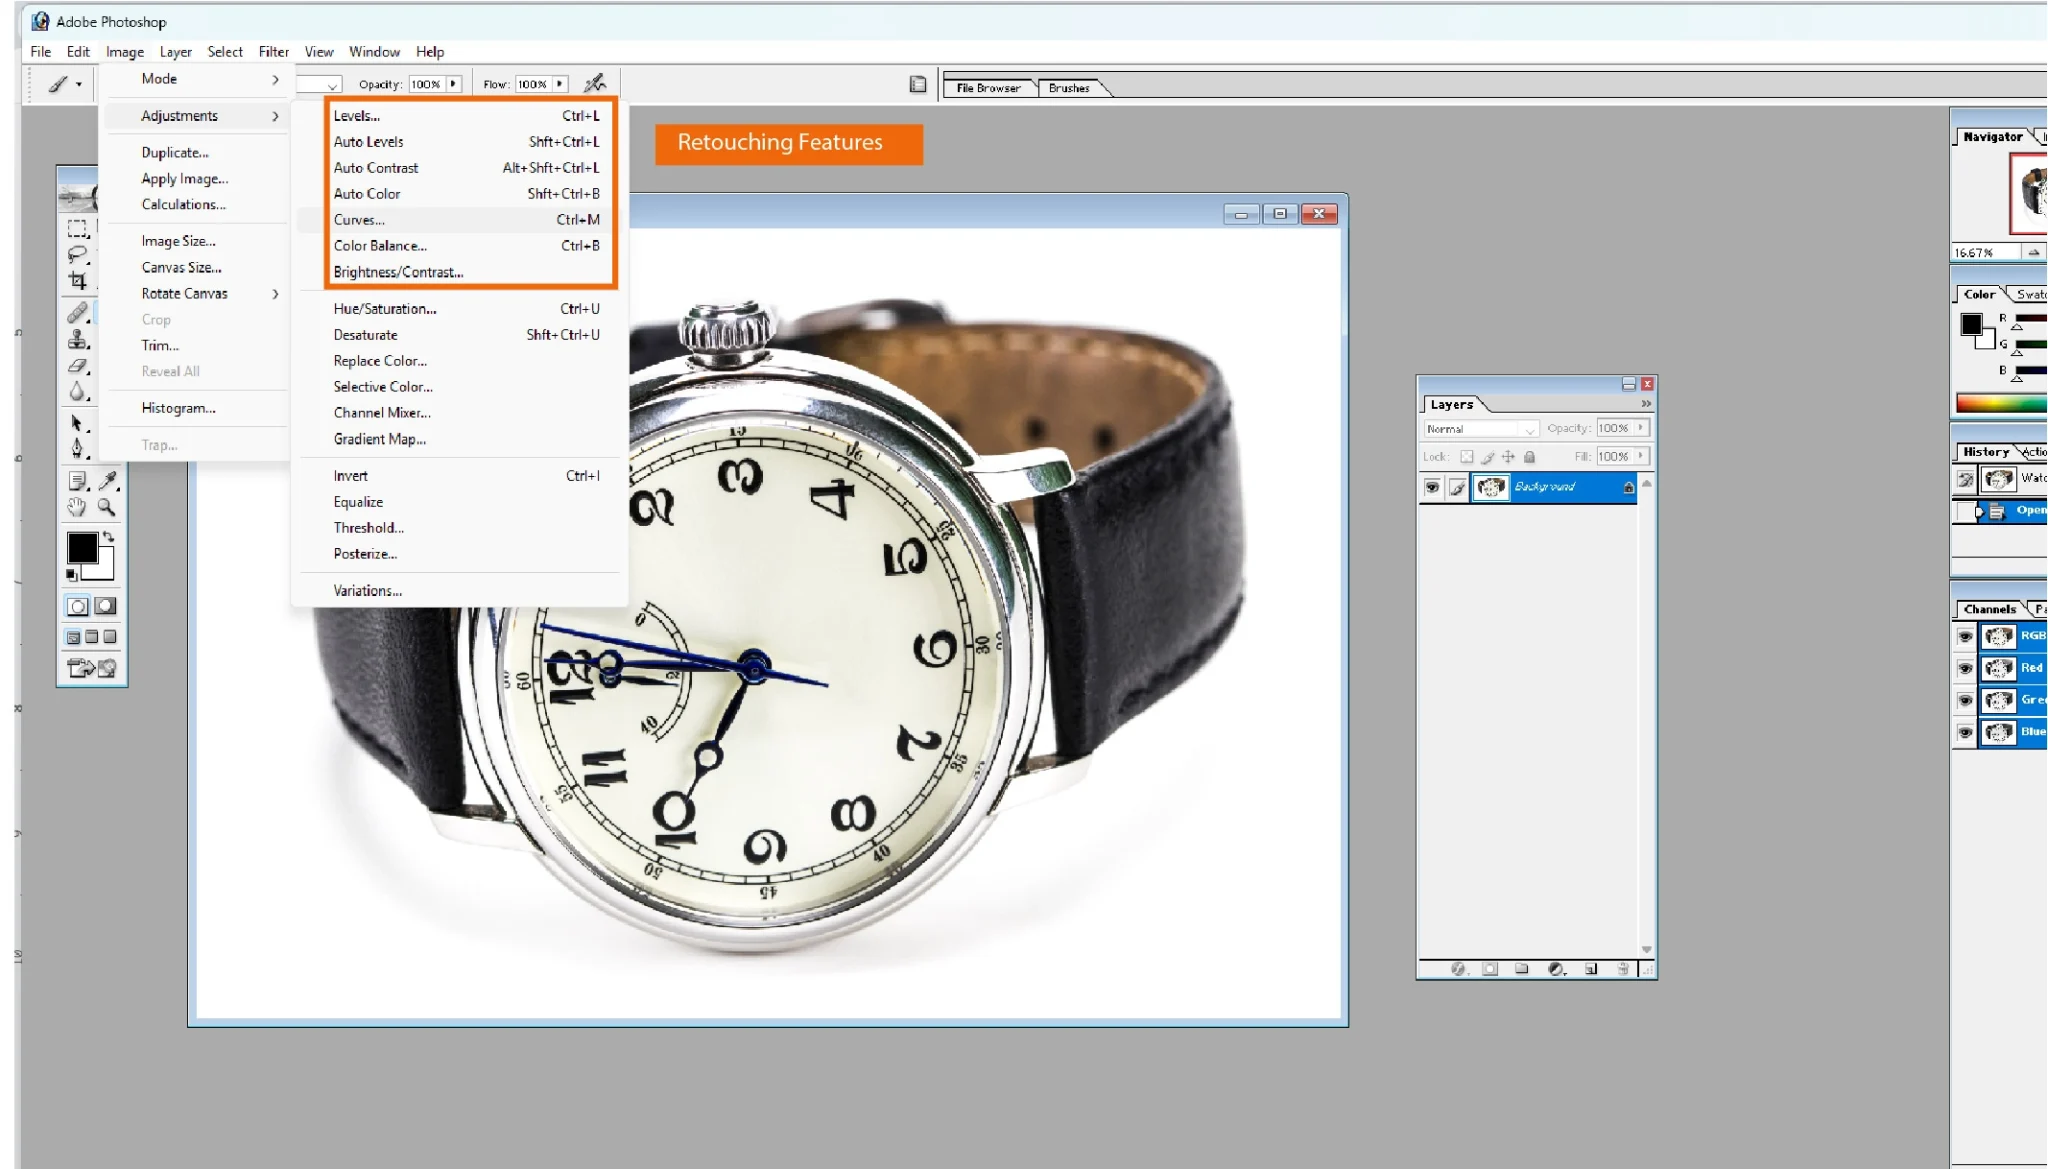
Task: Switch to Standard Mode editing
Action: (77, 606)
